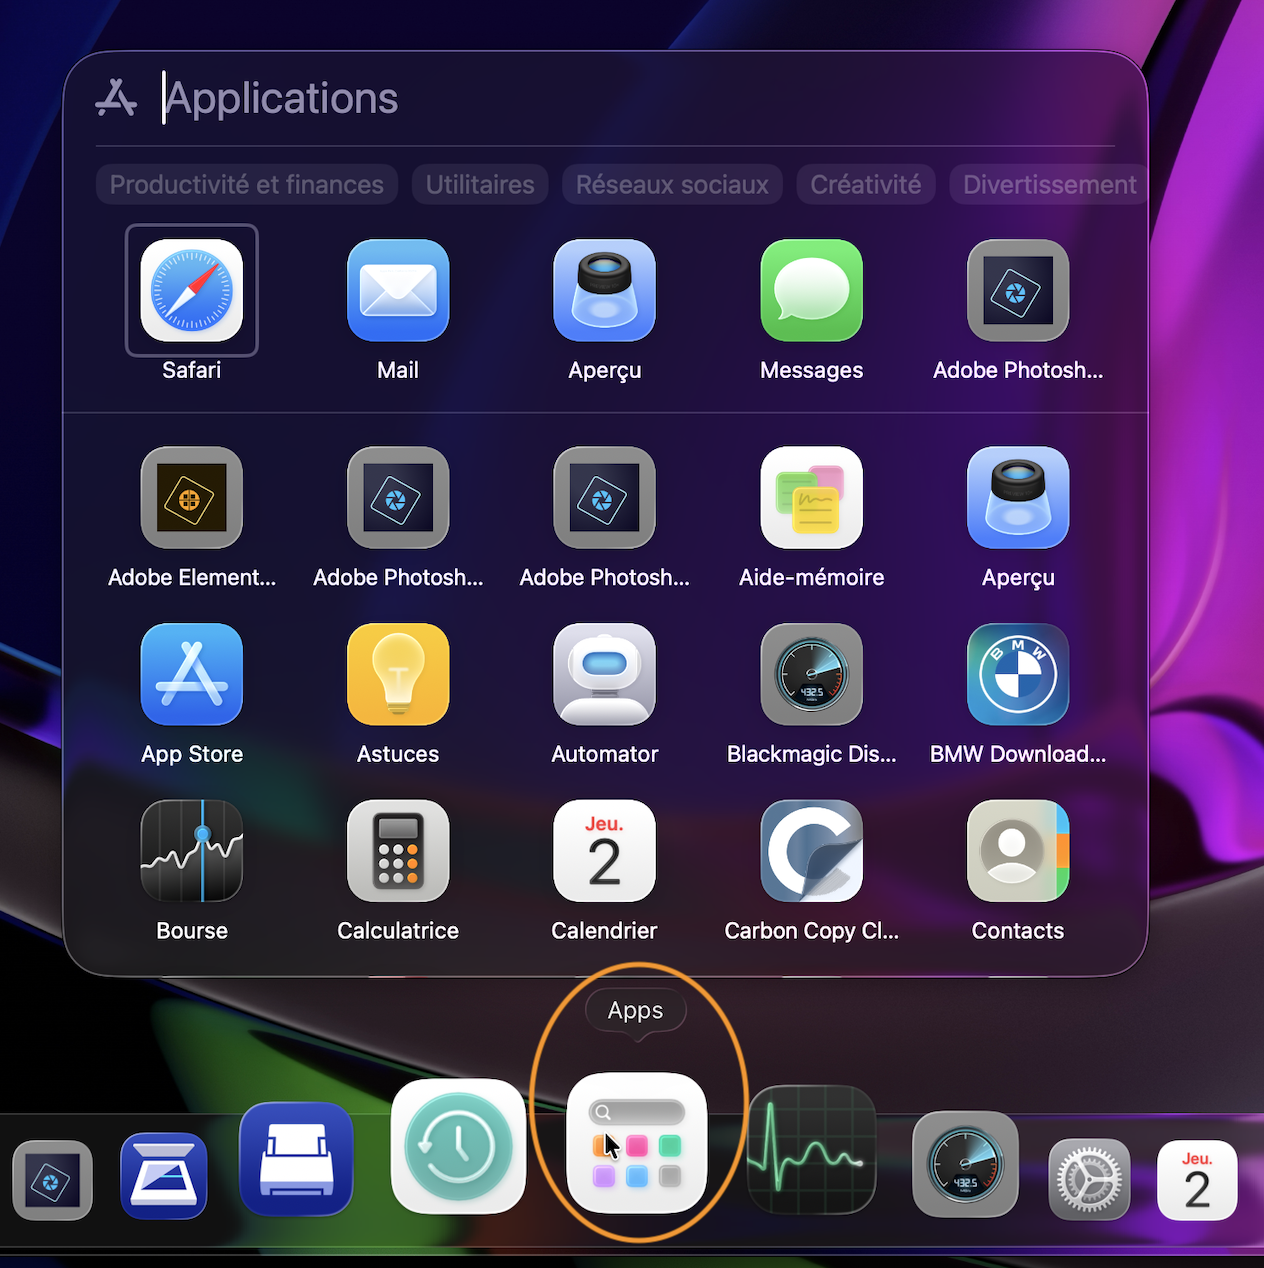Open Aperçu in the alphabetical grid
This screenshot has height=1268, width=1264.
click(x=1018, y=498)
